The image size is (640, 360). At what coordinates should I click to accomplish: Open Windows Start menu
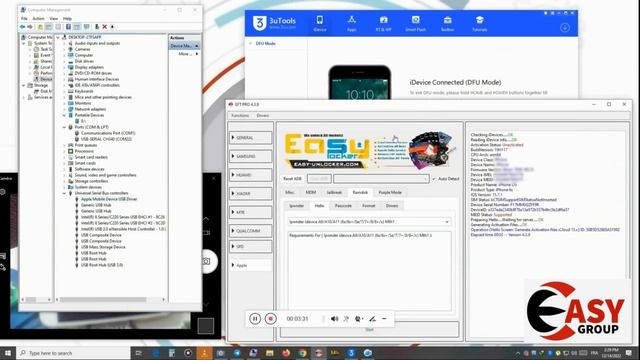[8, 353]
